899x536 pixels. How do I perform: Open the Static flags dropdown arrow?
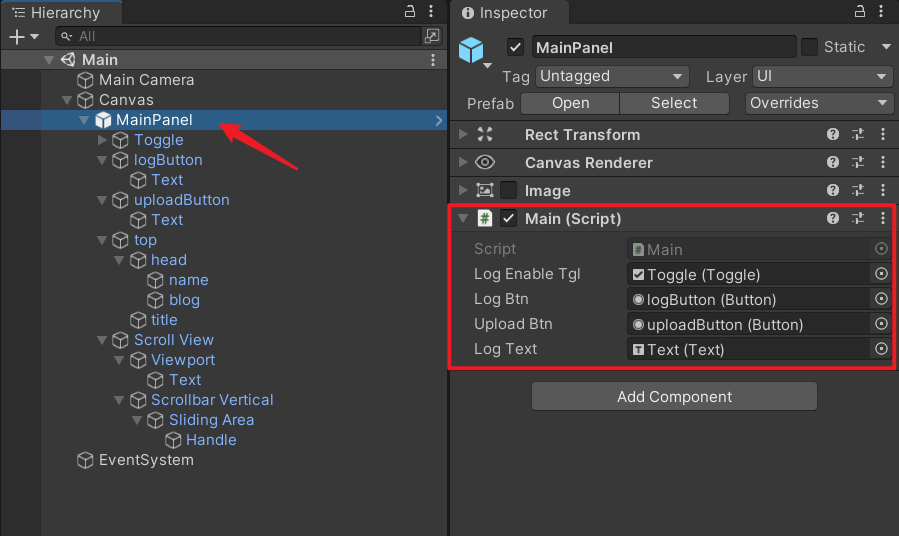click(x=886, y=47)
